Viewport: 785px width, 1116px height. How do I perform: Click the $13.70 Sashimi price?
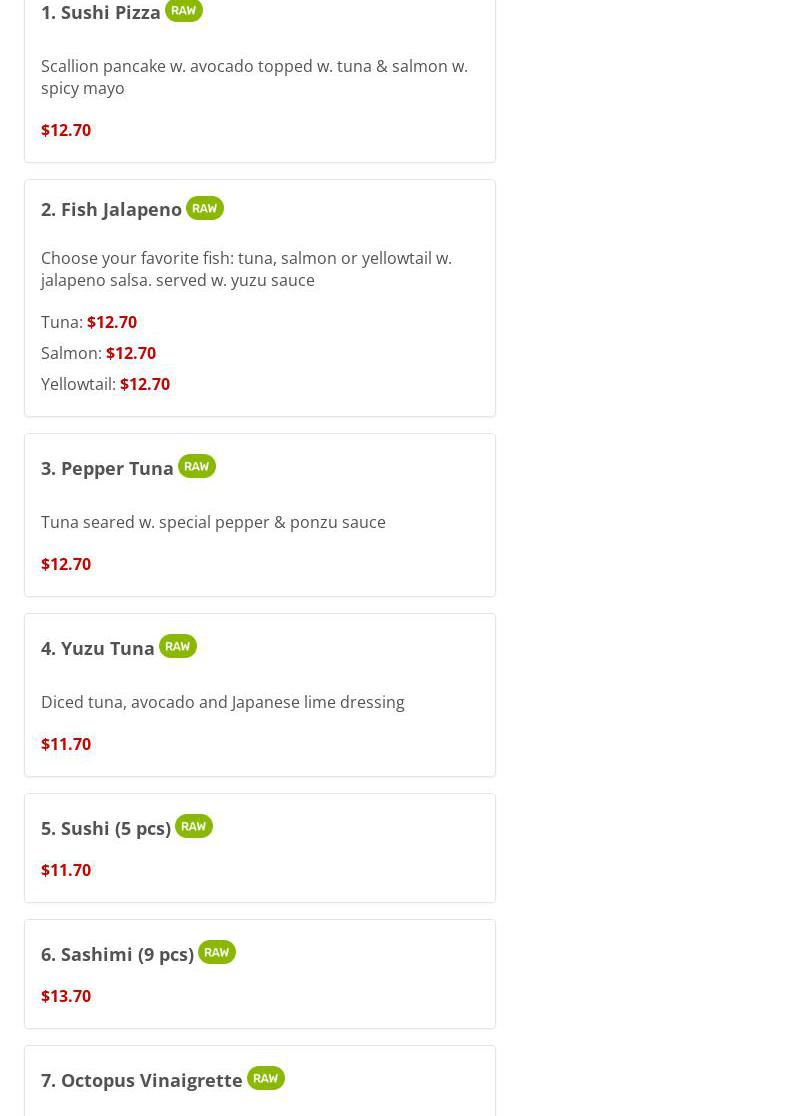coord(66,996)
